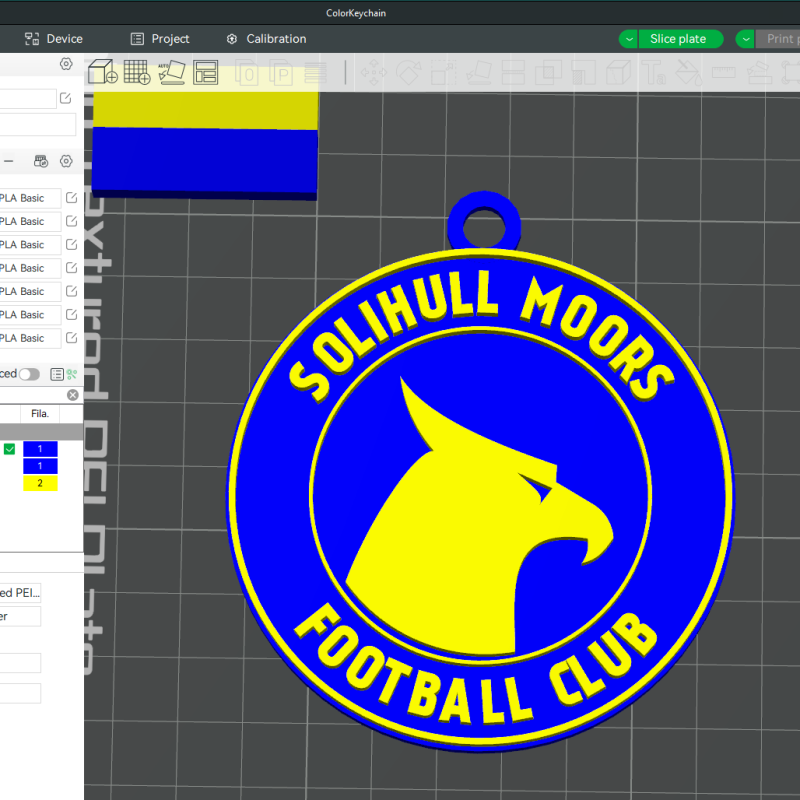
Task: Switch to the Calibration tab
Action: coord(266,39)
